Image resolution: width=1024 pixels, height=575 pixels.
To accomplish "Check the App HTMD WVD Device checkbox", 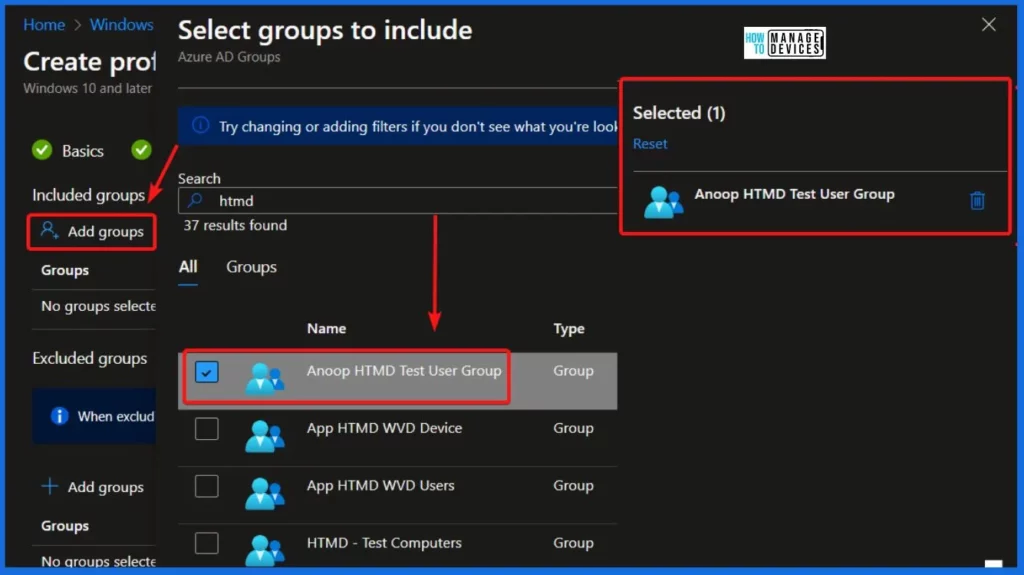I will pos(206,429).
